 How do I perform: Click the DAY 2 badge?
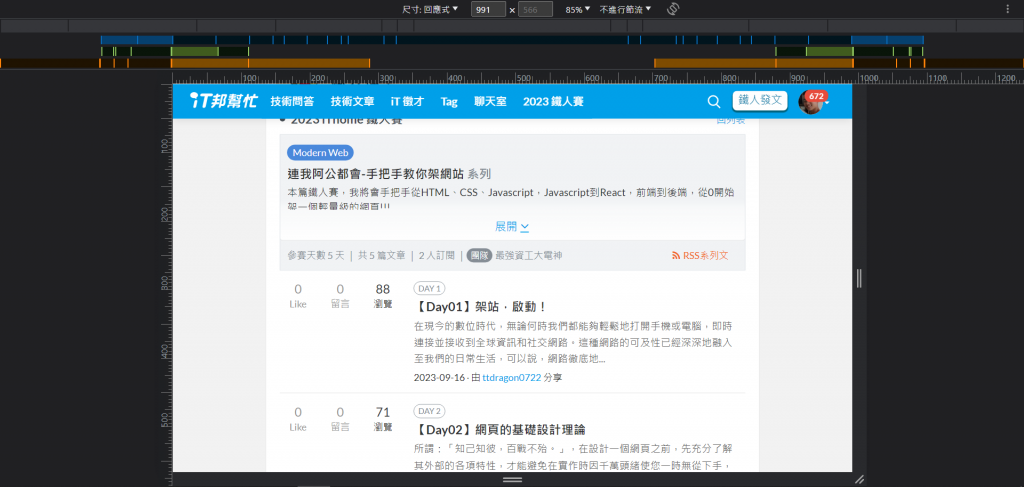(x=430, y=411)
